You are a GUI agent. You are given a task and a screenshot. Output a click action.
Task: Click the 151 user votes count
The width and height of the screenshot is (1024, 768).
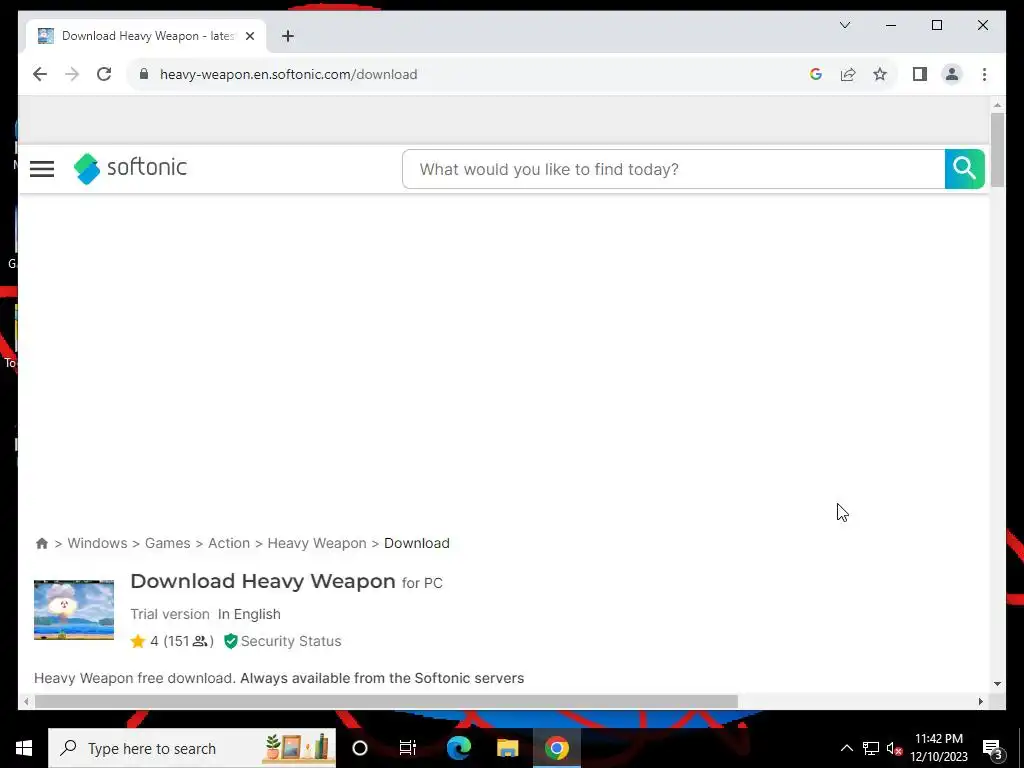click(189, 641)
